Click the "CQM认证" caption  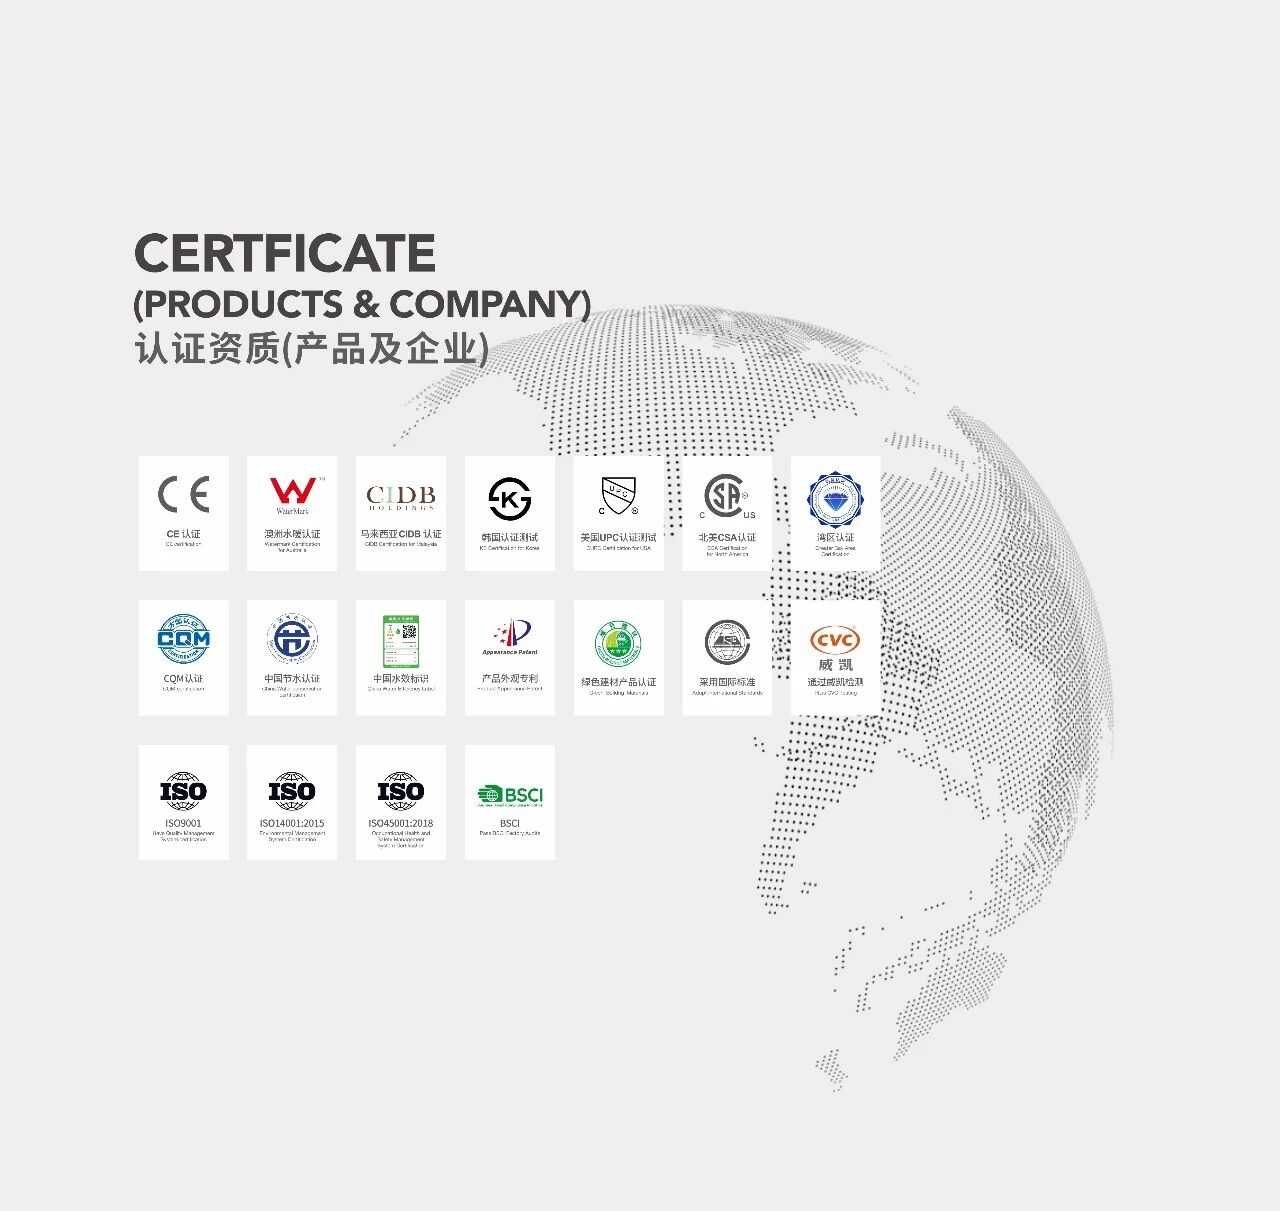pyautogui.click(x=184, y=678)
